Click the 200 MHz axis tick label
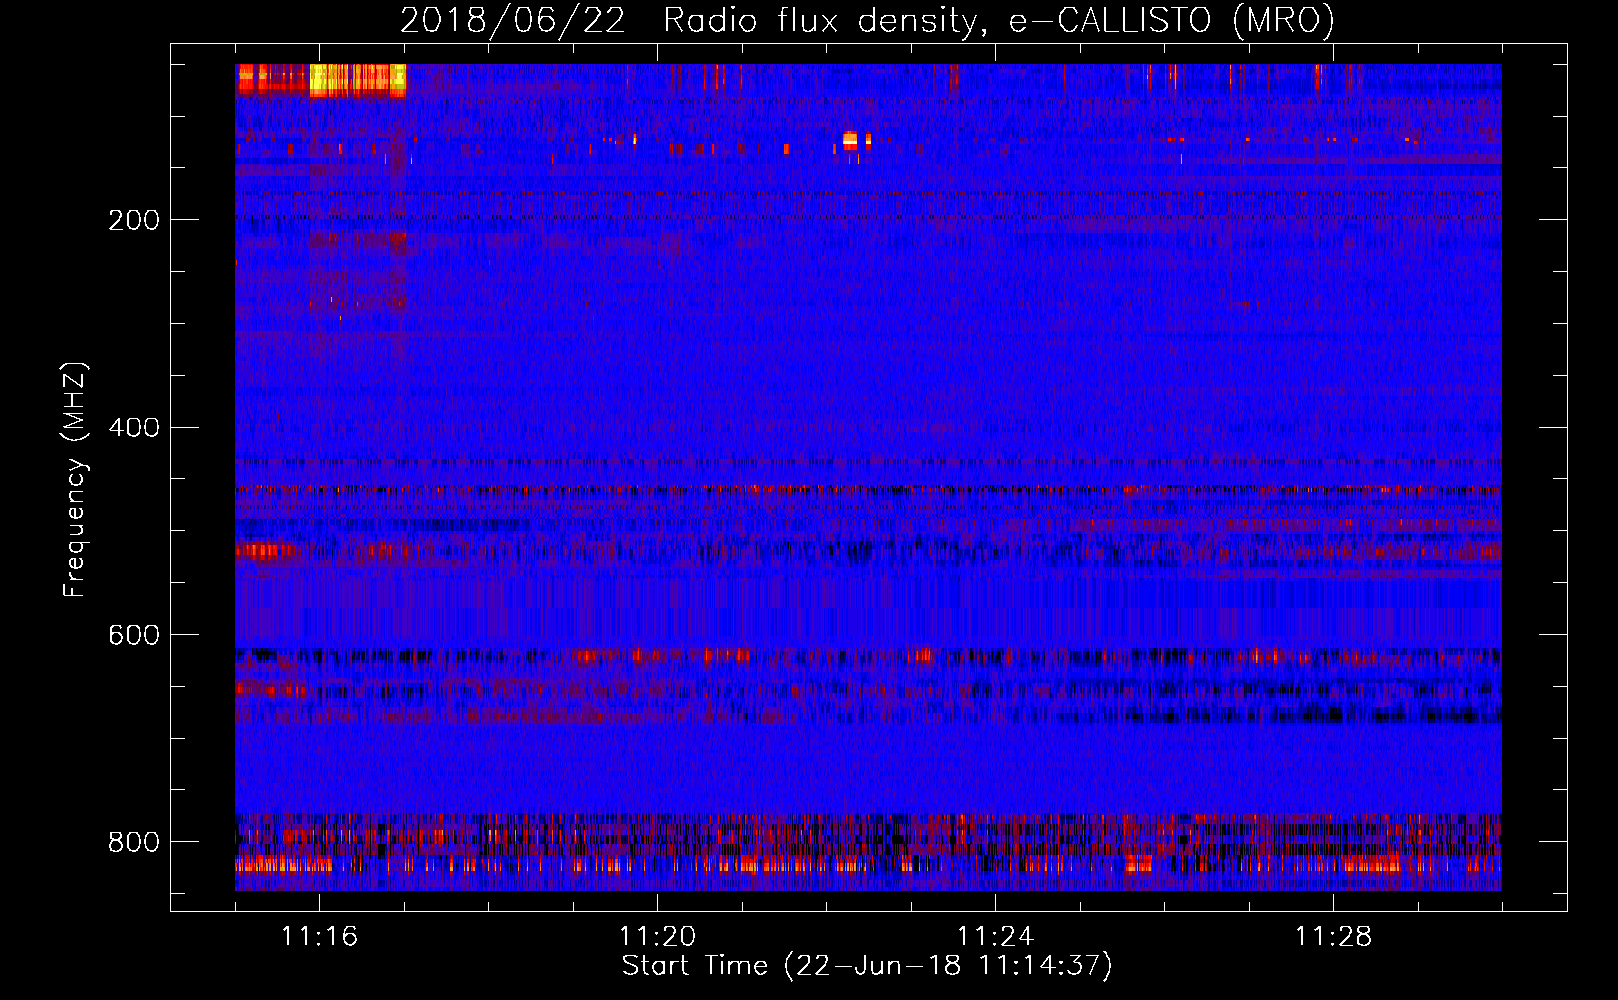1618x1000 pixels. coord(134,220)
